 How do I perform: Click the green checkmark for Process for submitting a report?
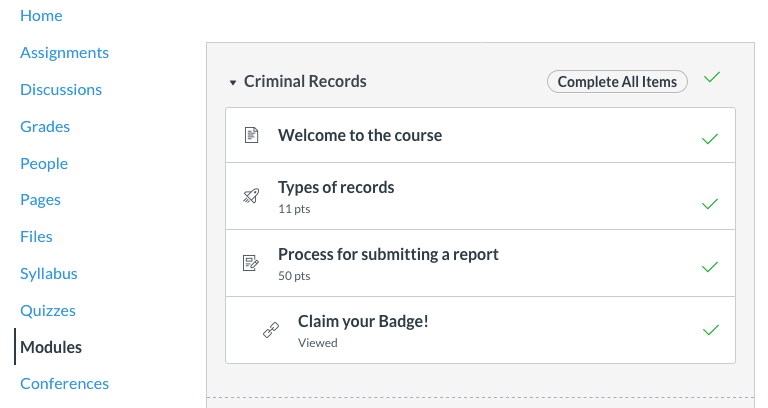click(x=710, y=267)
